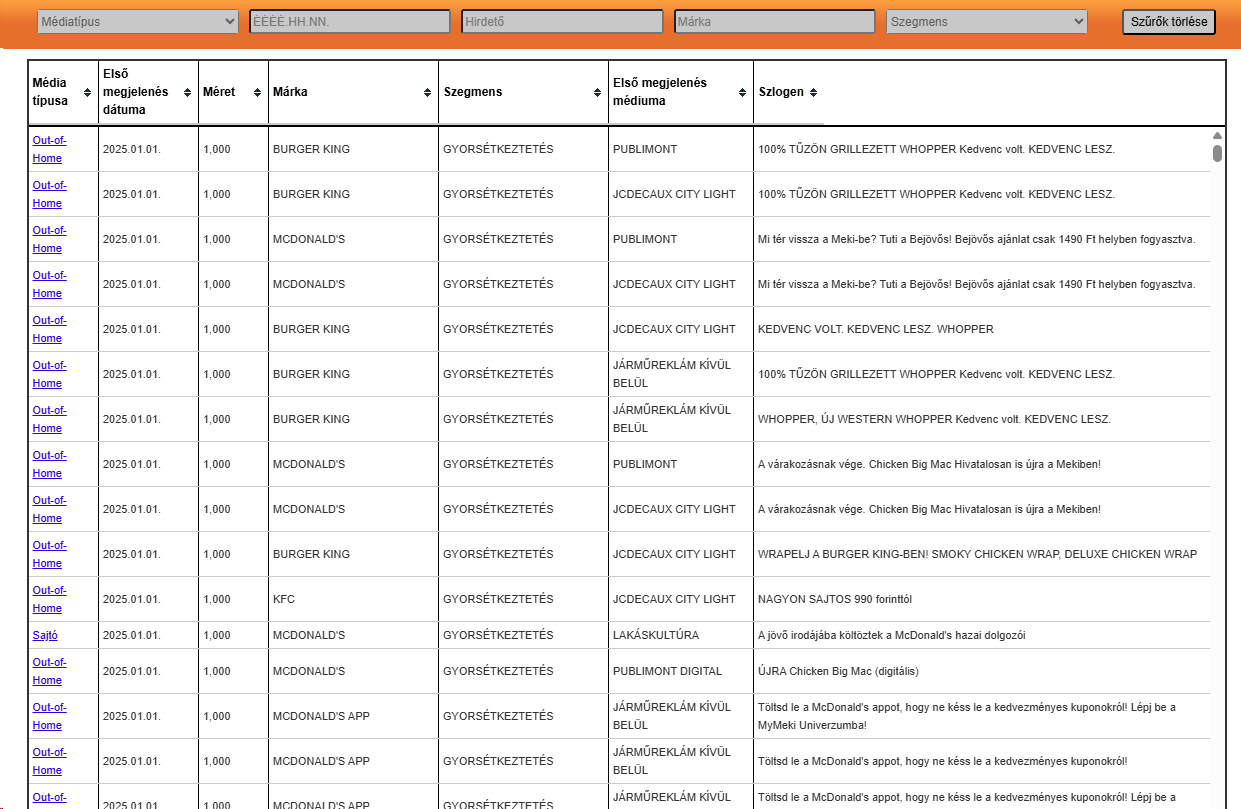
Task: Click the Töltsd le slogan without MyMeki Univerzumba
Action: point(943,761)
